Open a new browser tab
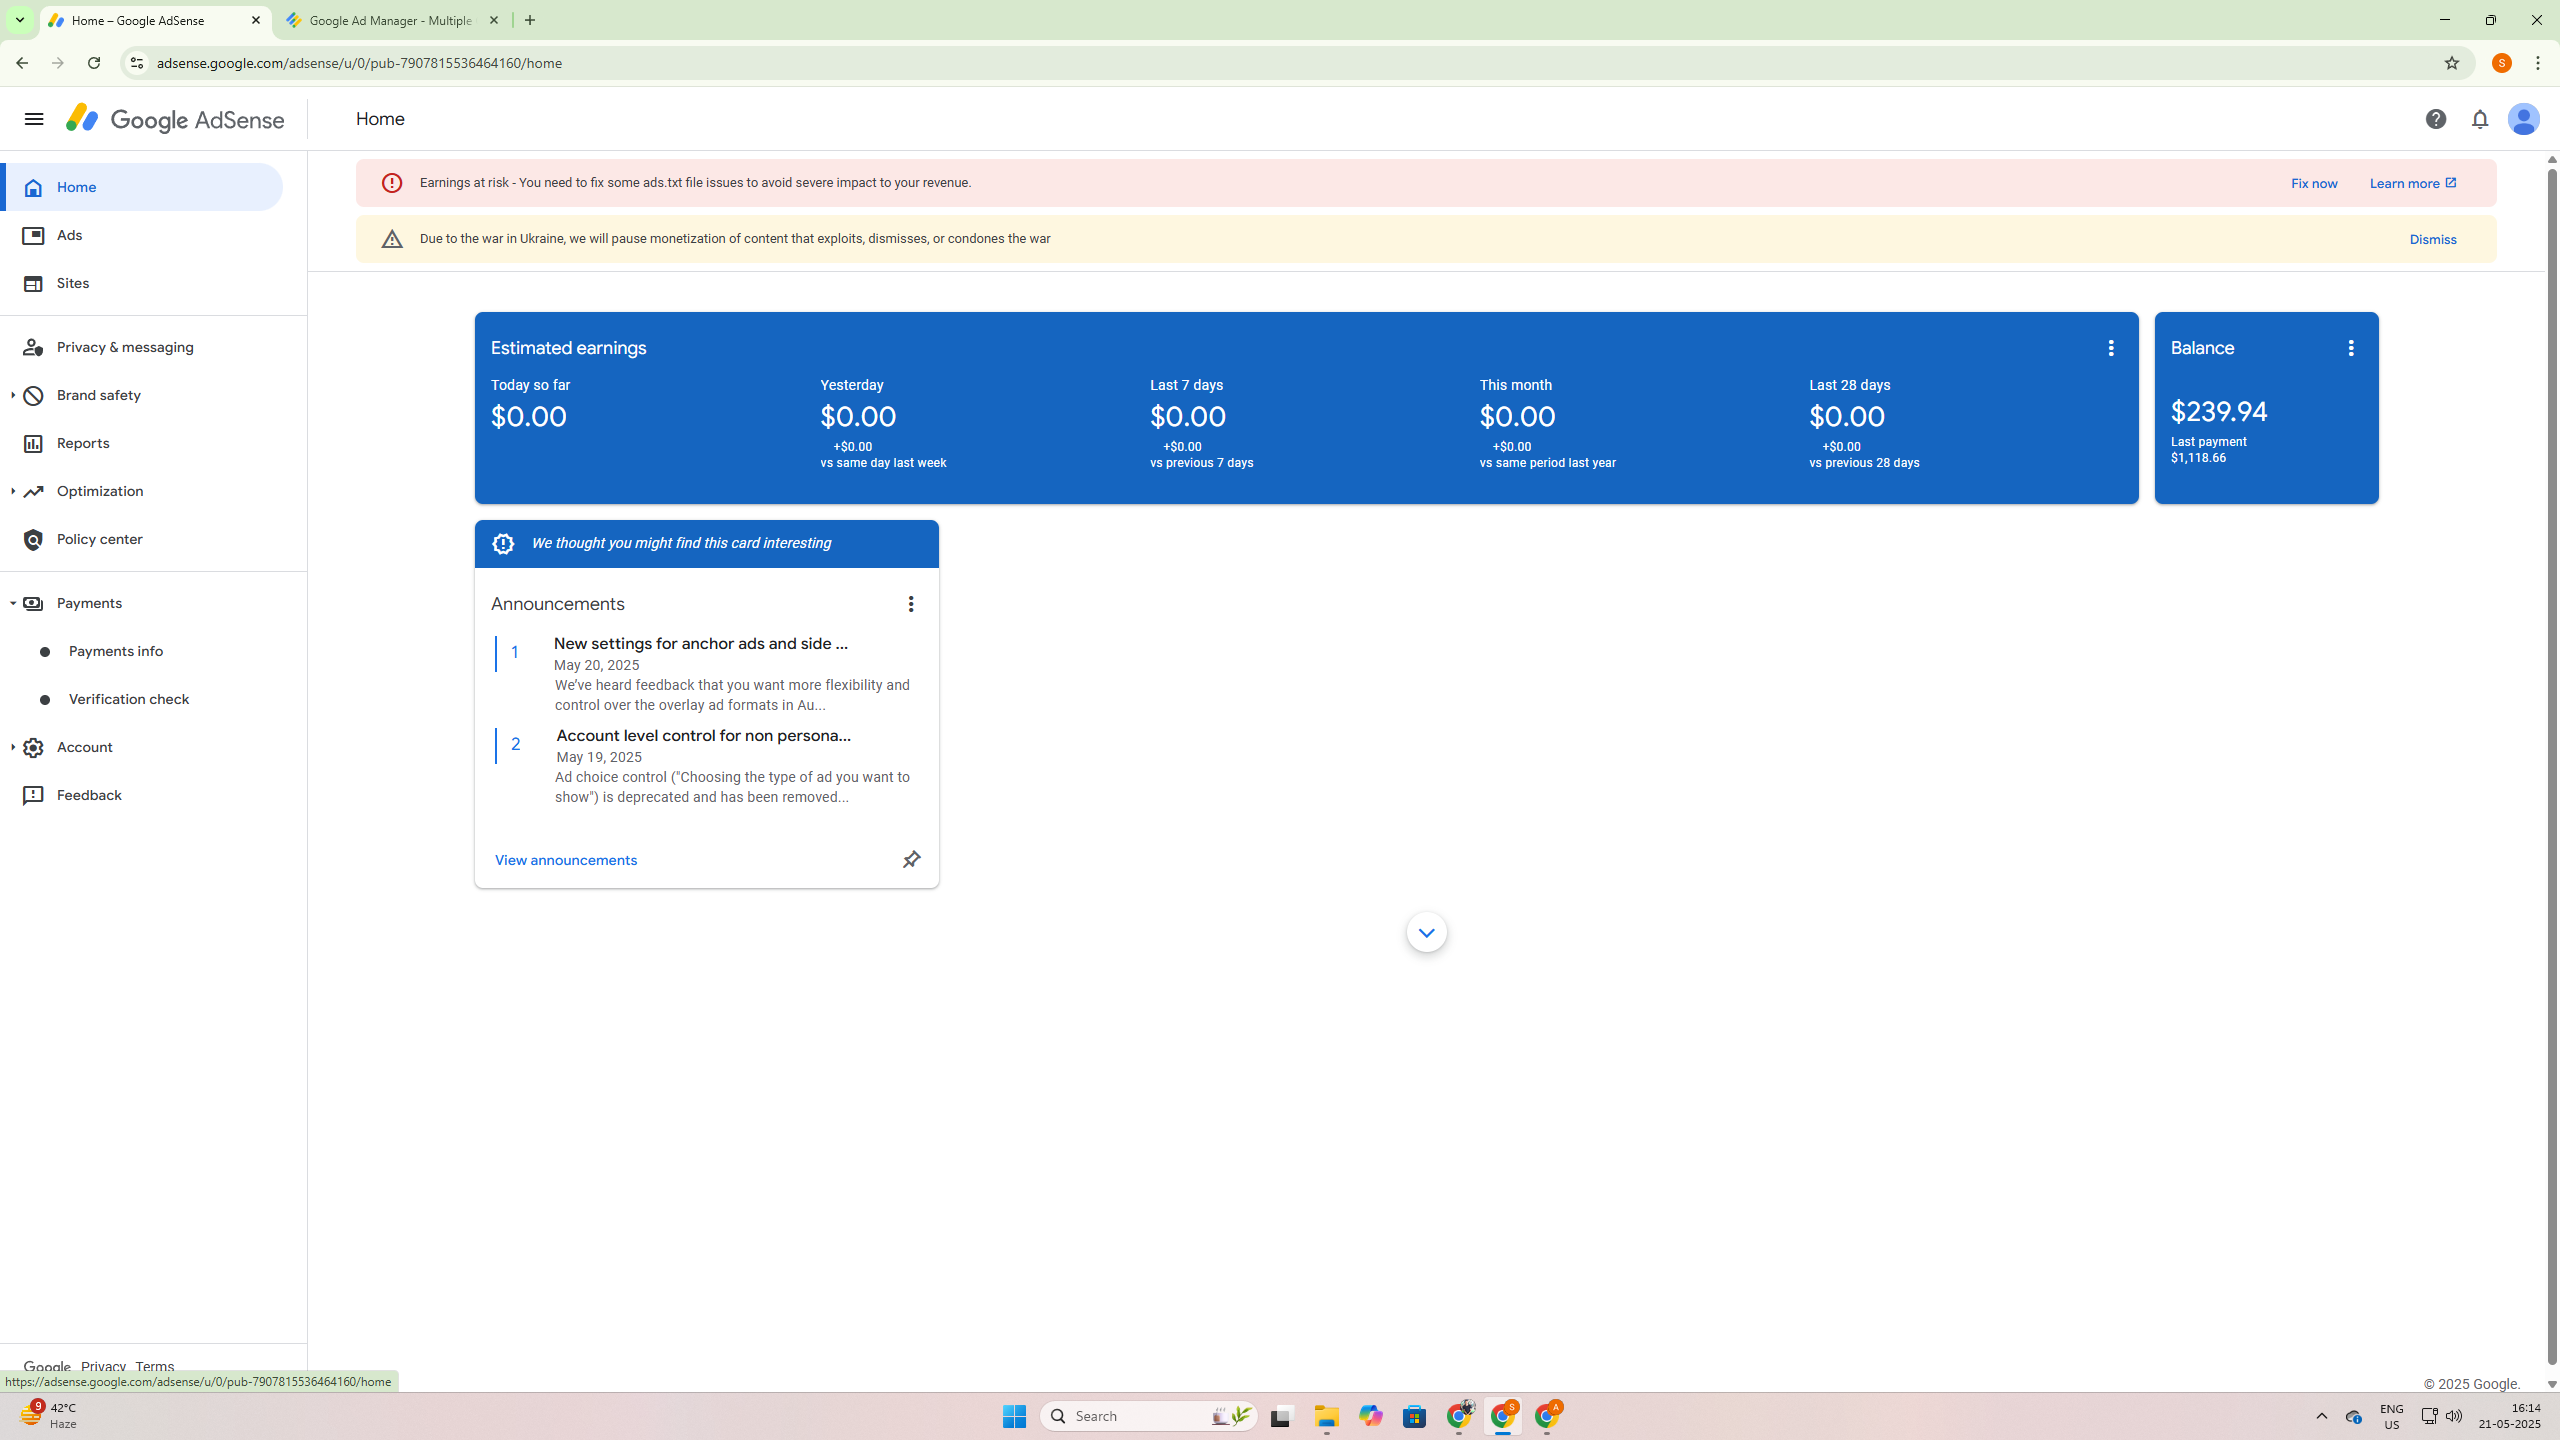The height and width of the screenshot is (1440, 2560). click(530, 20)
